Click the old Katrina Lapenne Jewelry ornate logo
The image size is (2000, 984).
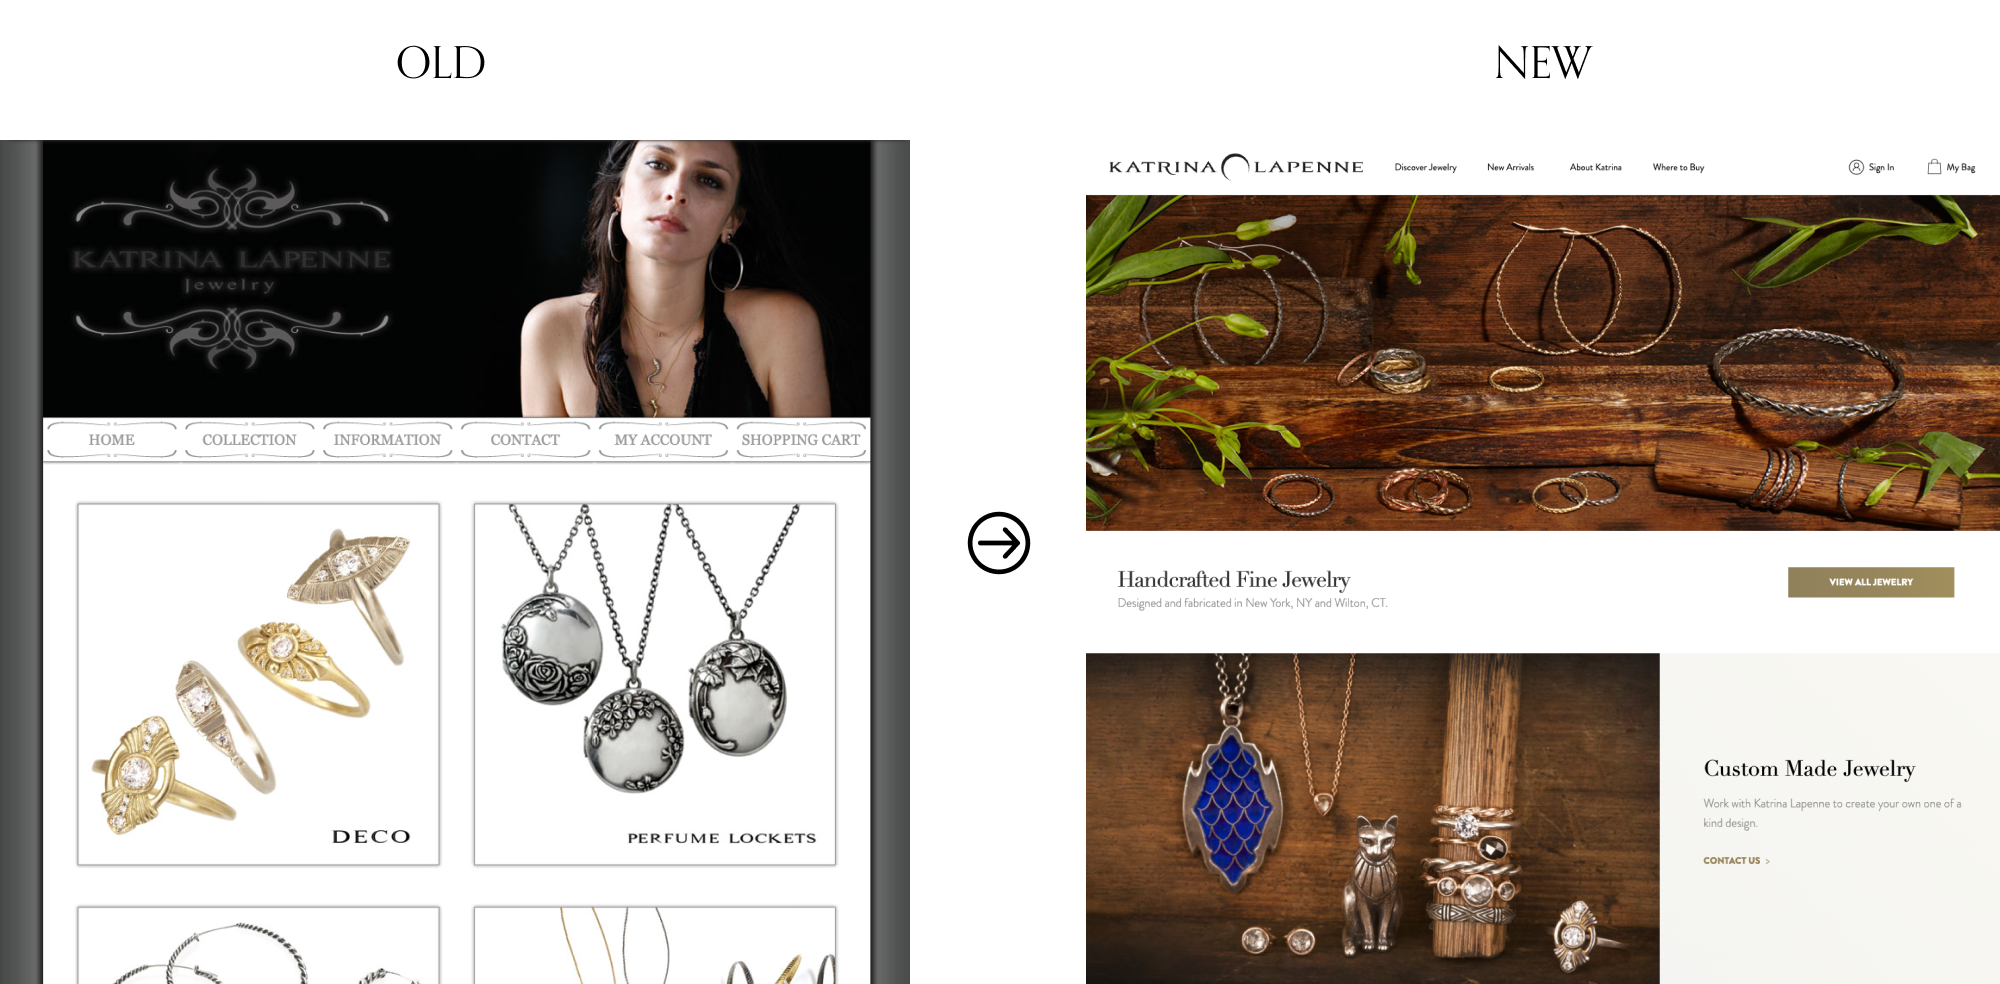tap(232, 270)
